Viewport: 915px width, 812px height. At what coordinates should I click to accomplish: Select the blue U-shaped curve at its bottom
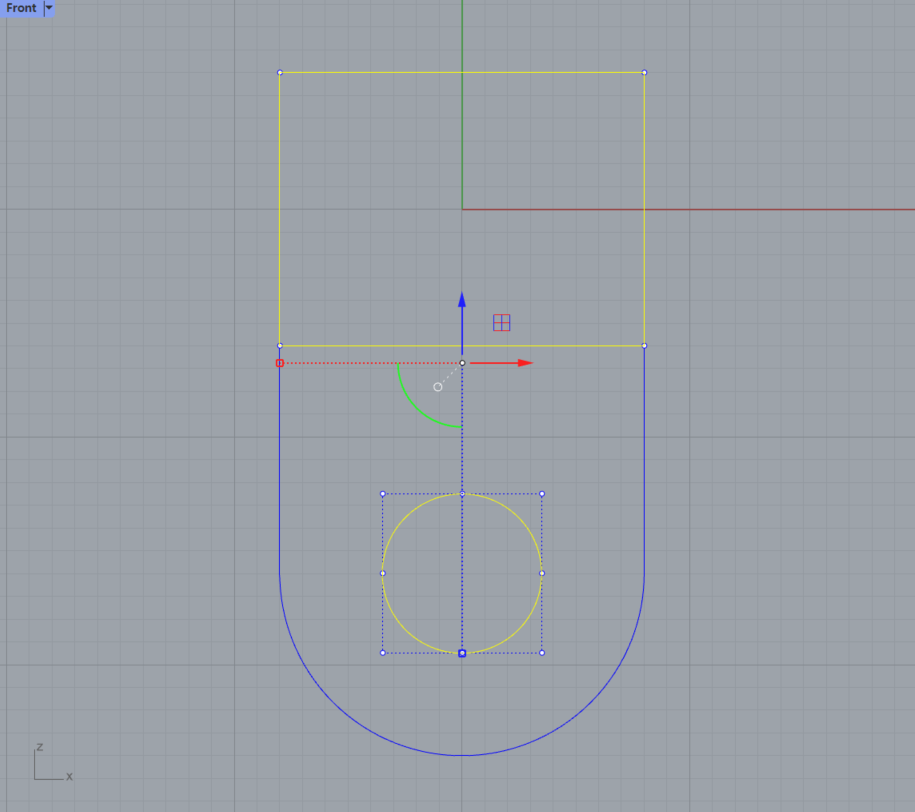[x=462, y=755]
